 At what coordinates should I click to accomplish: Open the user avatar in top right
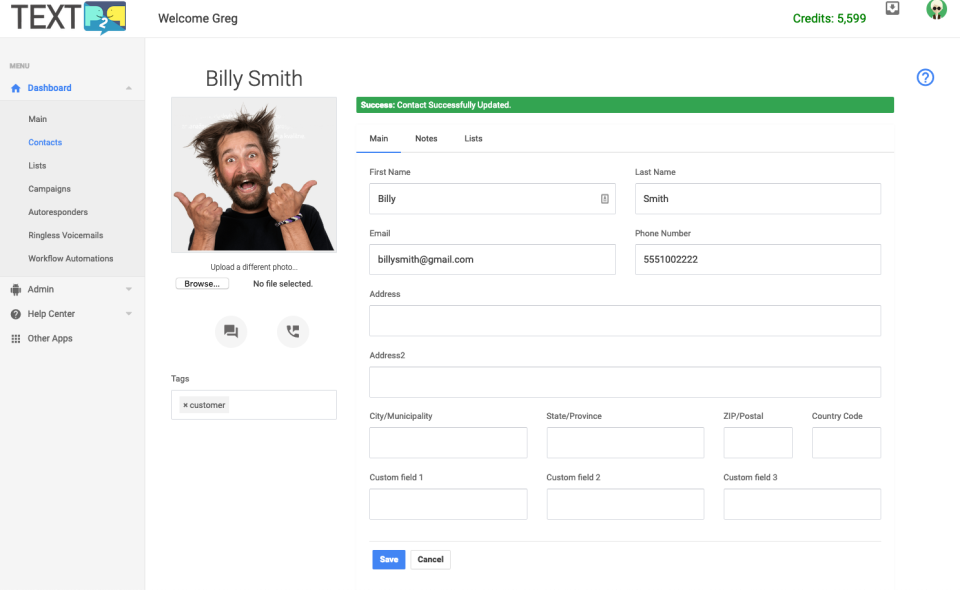coord(936,9)
